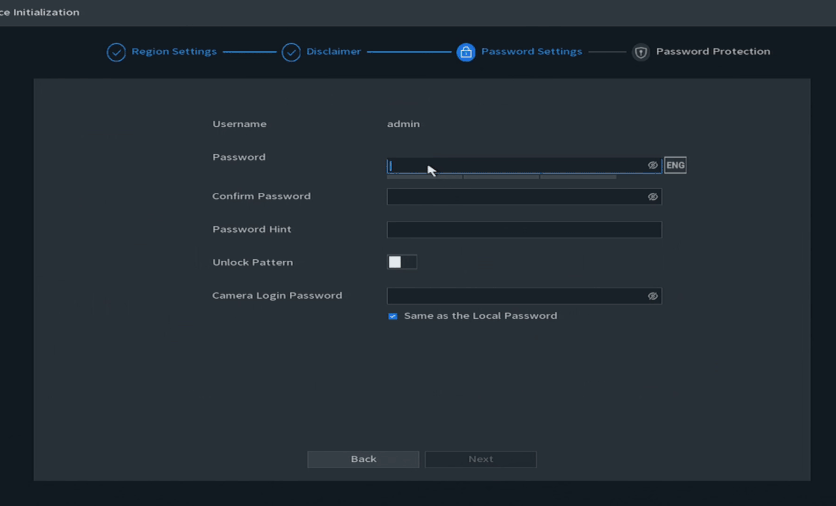Reveal Confirm Password using its eye icon
This screenshot has width=836, height=506.
653,197
